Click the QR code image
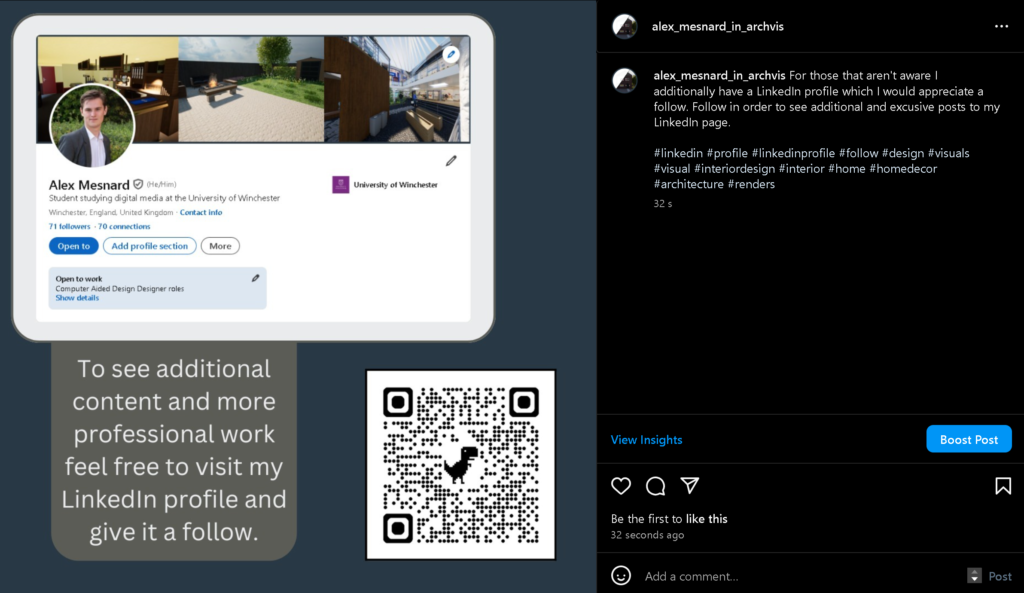The width and height of the screenshot is (1024, 593). pyautogui.click(x=461, y=465)
